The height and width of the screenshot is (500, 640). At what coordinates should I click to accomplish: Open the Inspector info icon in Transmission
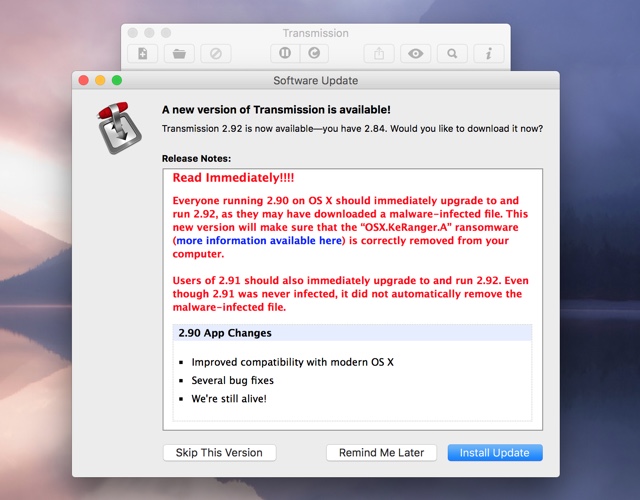point(489,53)
